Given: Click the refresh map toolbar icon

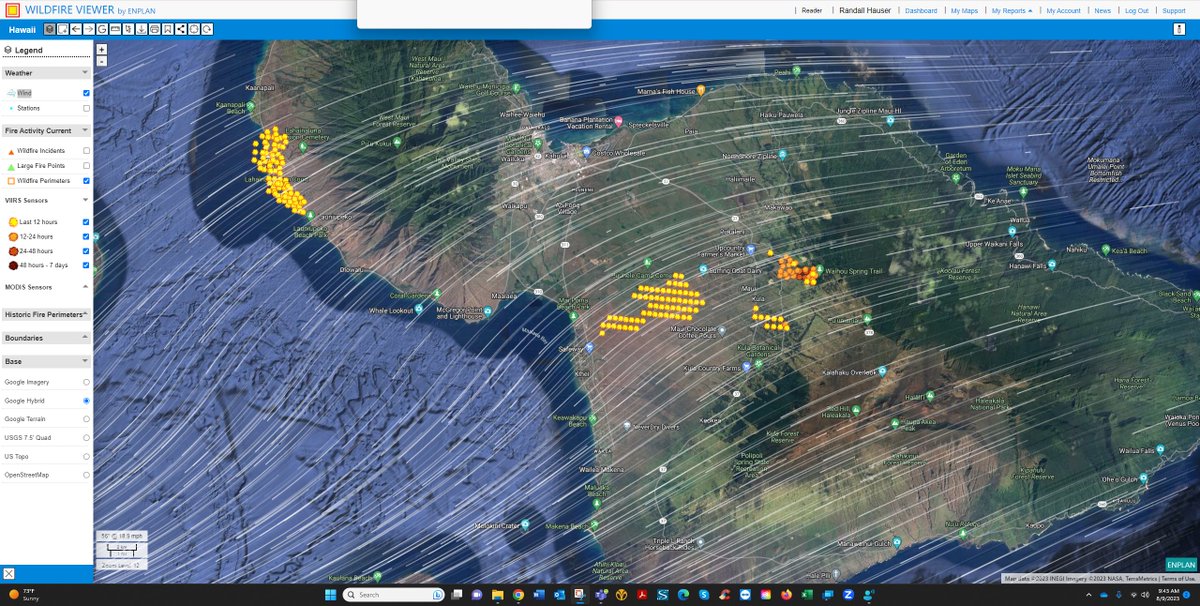Looking at the screenshot, I should coord(207,29).
